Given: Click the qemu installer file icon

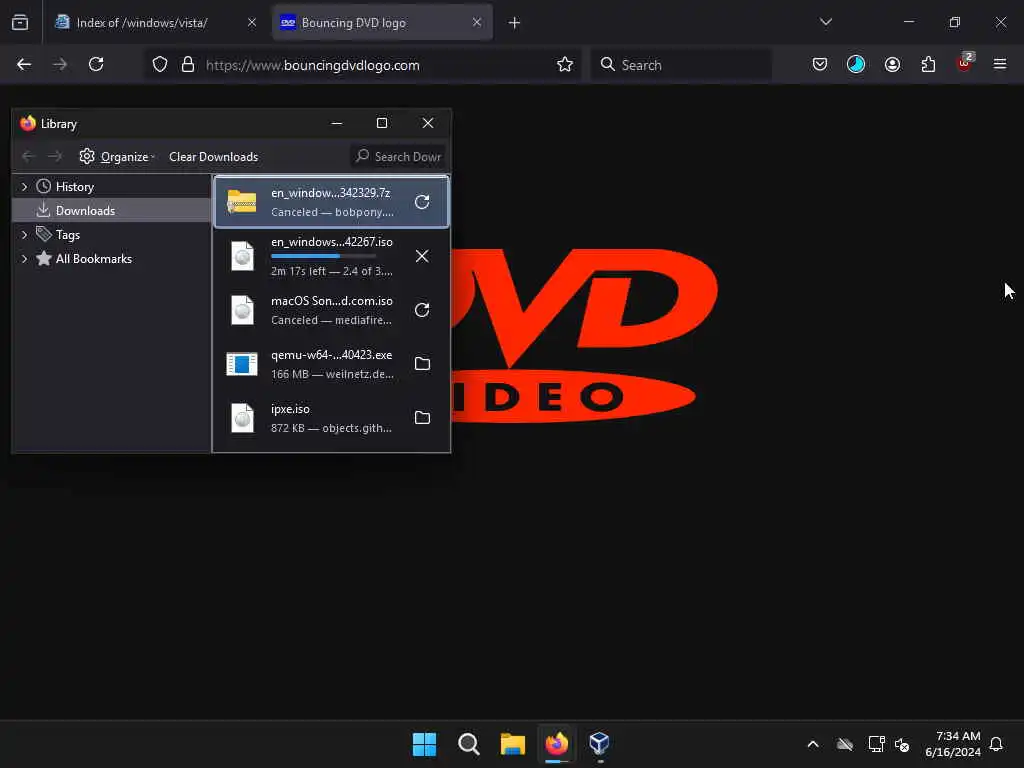Looking at the screenshot, I should click(242, 364).
